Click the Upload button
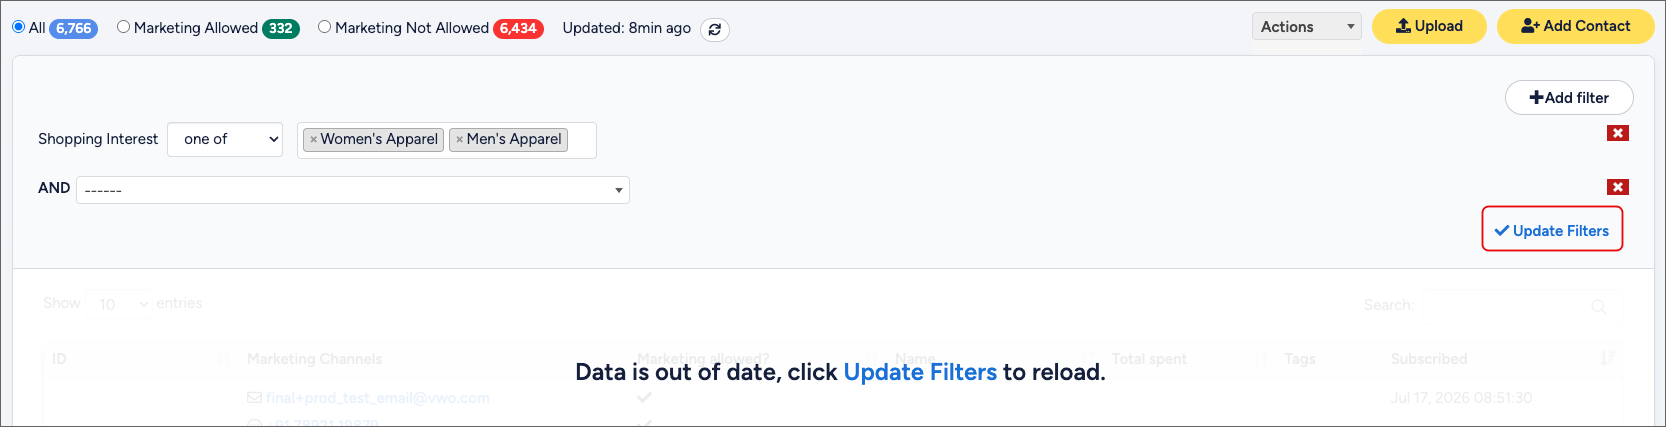 (x=1429, y=27)
